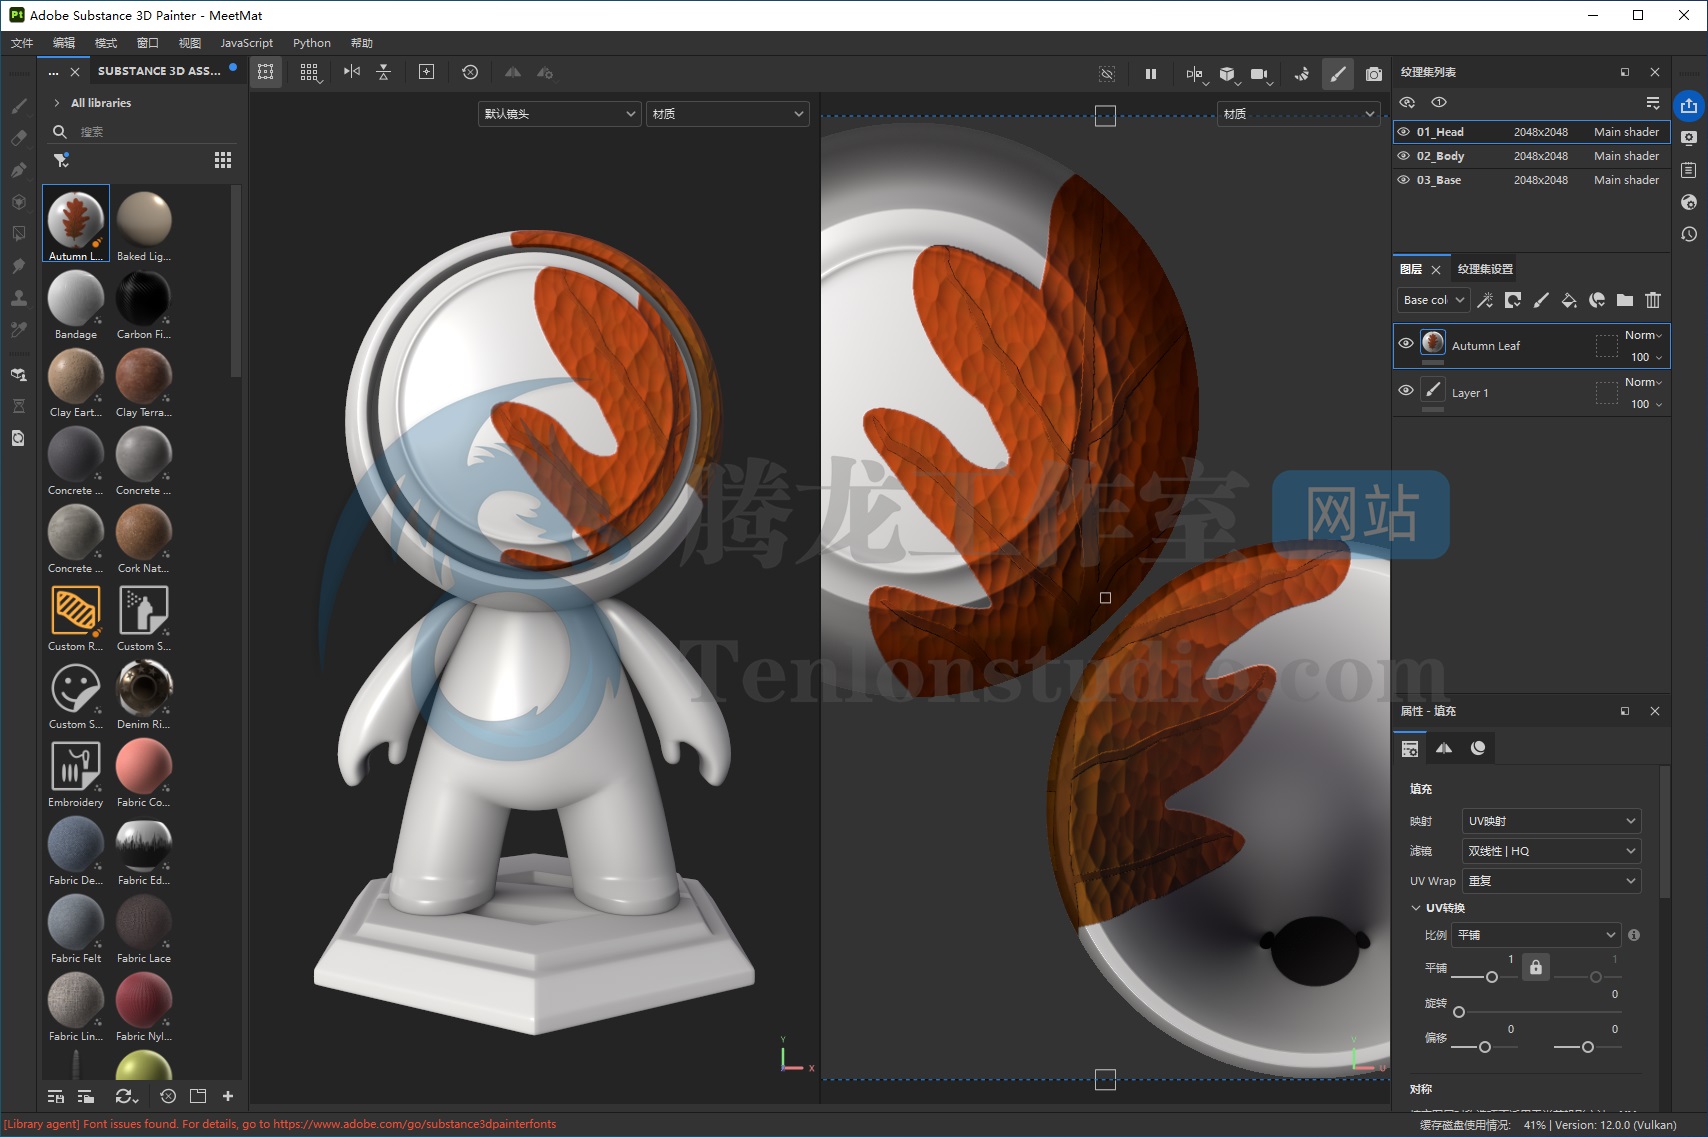The width and height of the screenshot is (1708, 1137).
Task: Adjust the rotation slider handle
Action: pyautogui.click(x=1459, y=1012)
